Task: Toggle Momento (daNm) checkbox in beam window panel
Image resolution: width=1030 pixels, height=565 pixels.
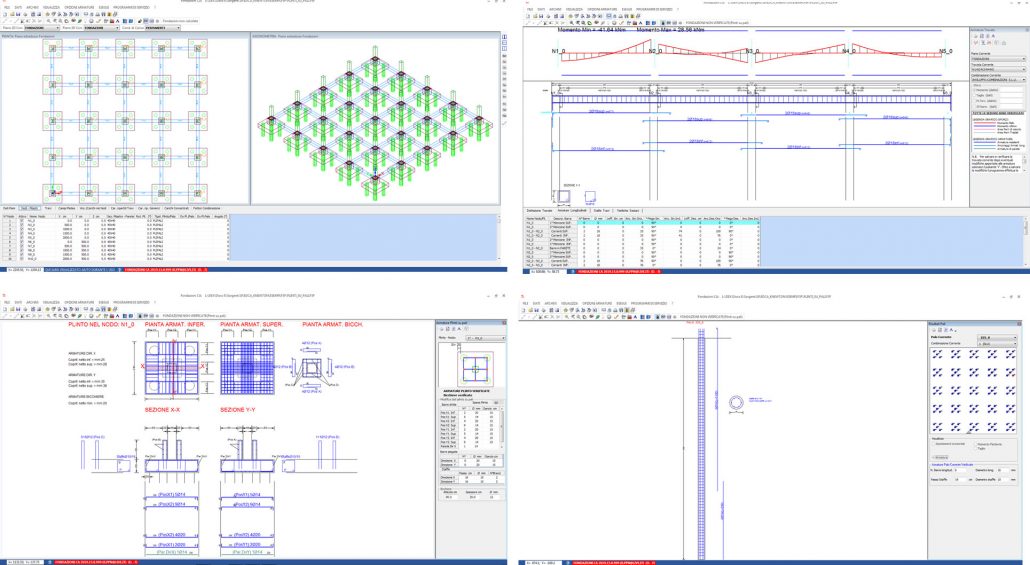Action: [x=975, y=90]
